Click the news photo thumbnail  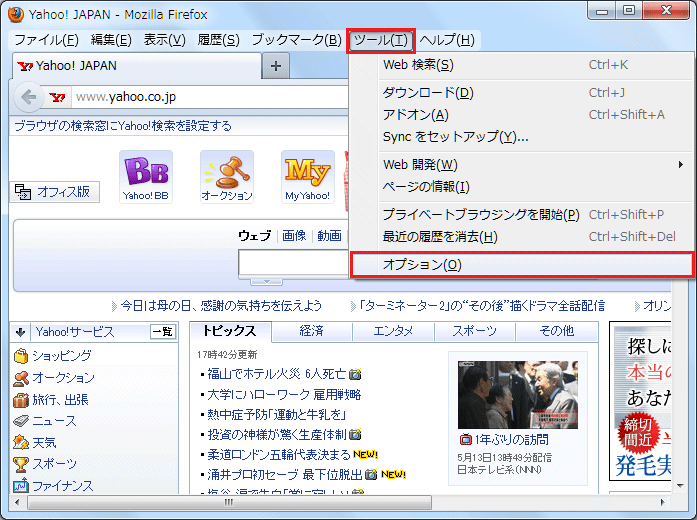pos(518,395)
